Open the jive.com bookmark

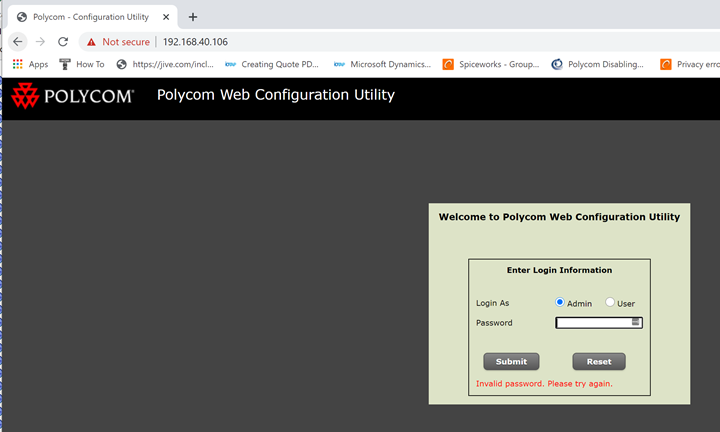[165, 64]
